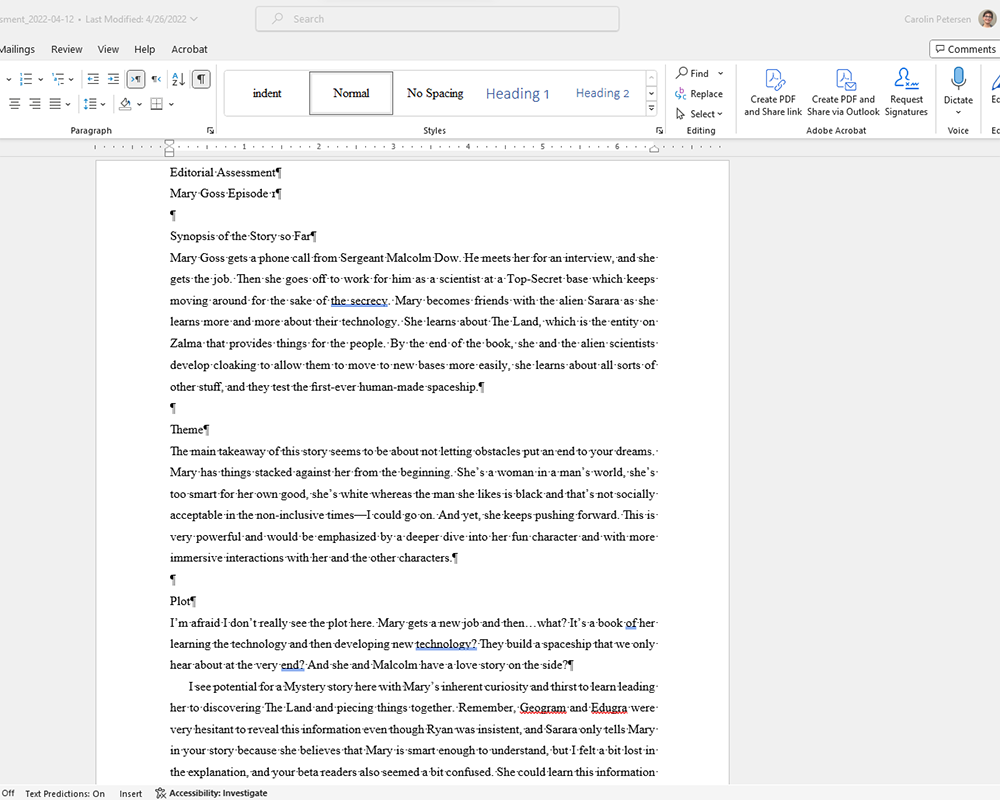Toggle right-to-left text direction
1000x800 pixels.
(156, 79)
